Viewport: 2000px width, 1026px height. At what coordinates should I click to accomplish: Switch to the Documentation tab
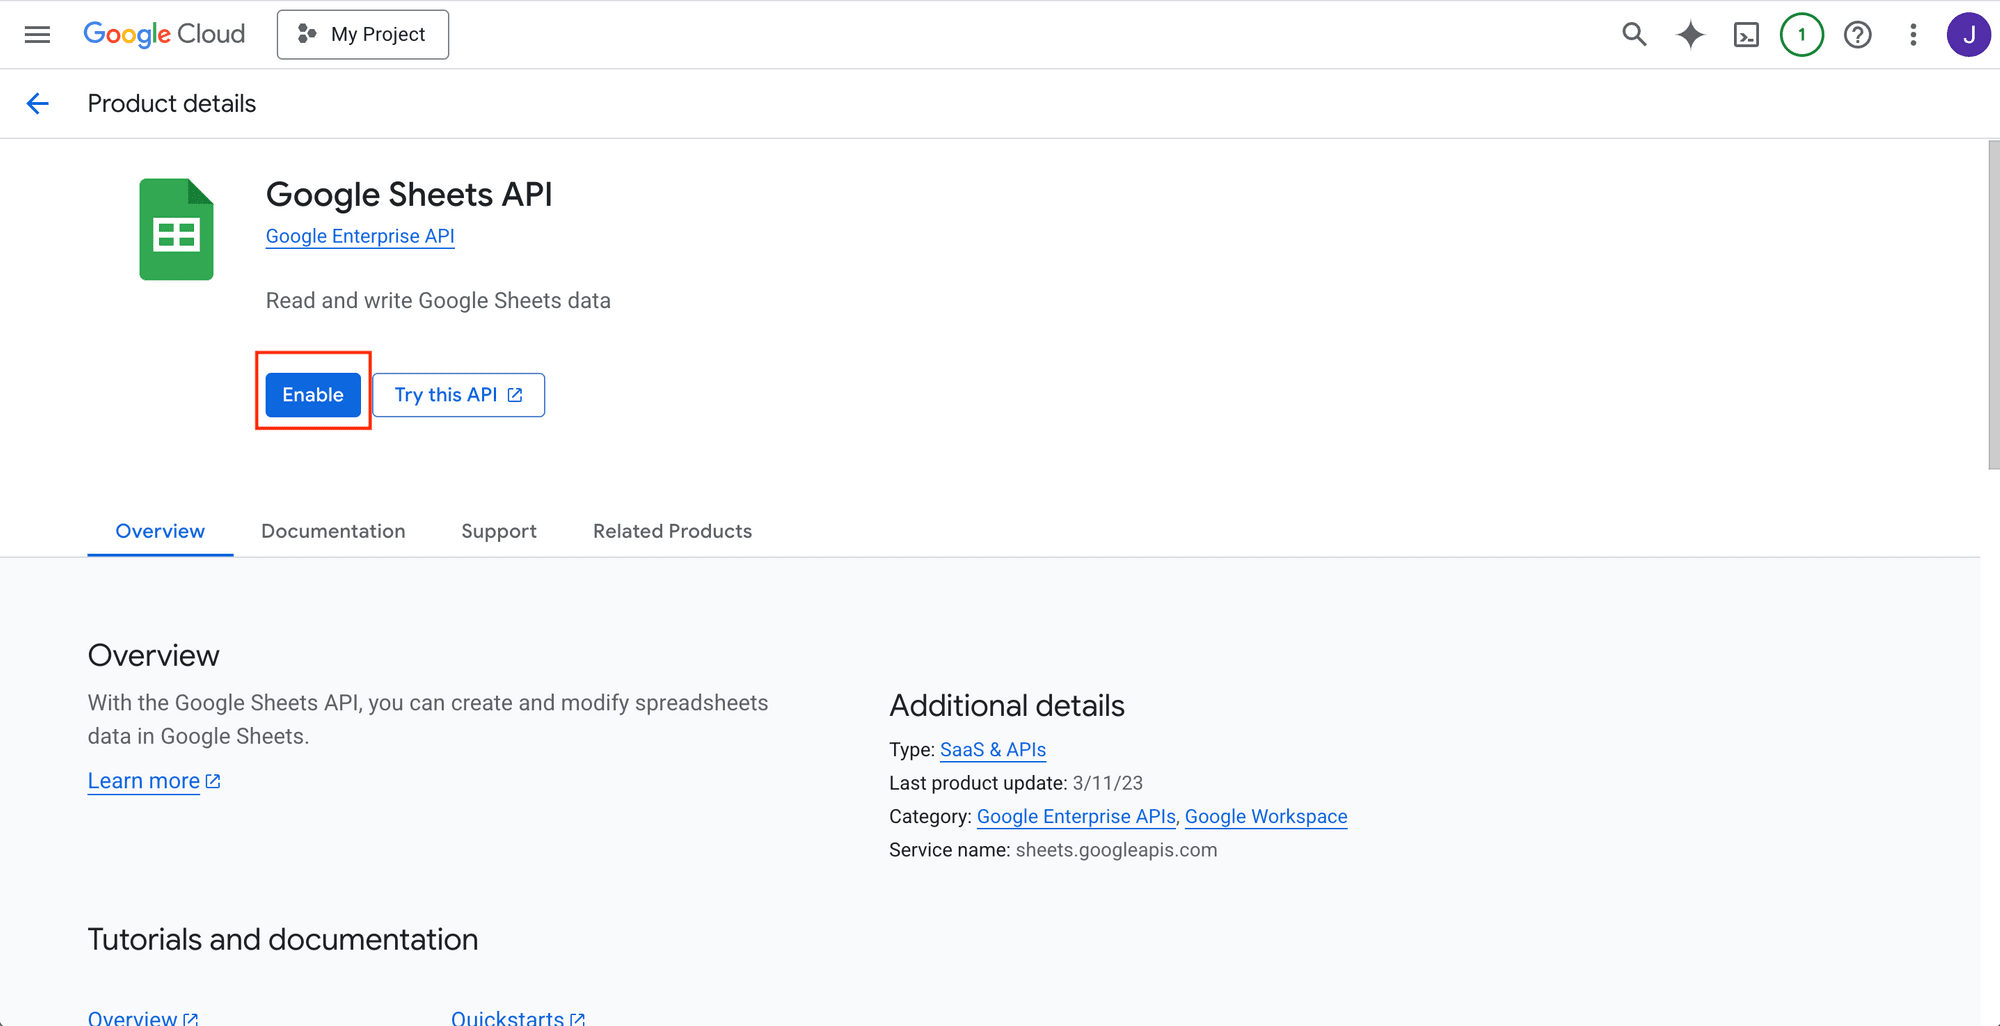pos(333,531)
